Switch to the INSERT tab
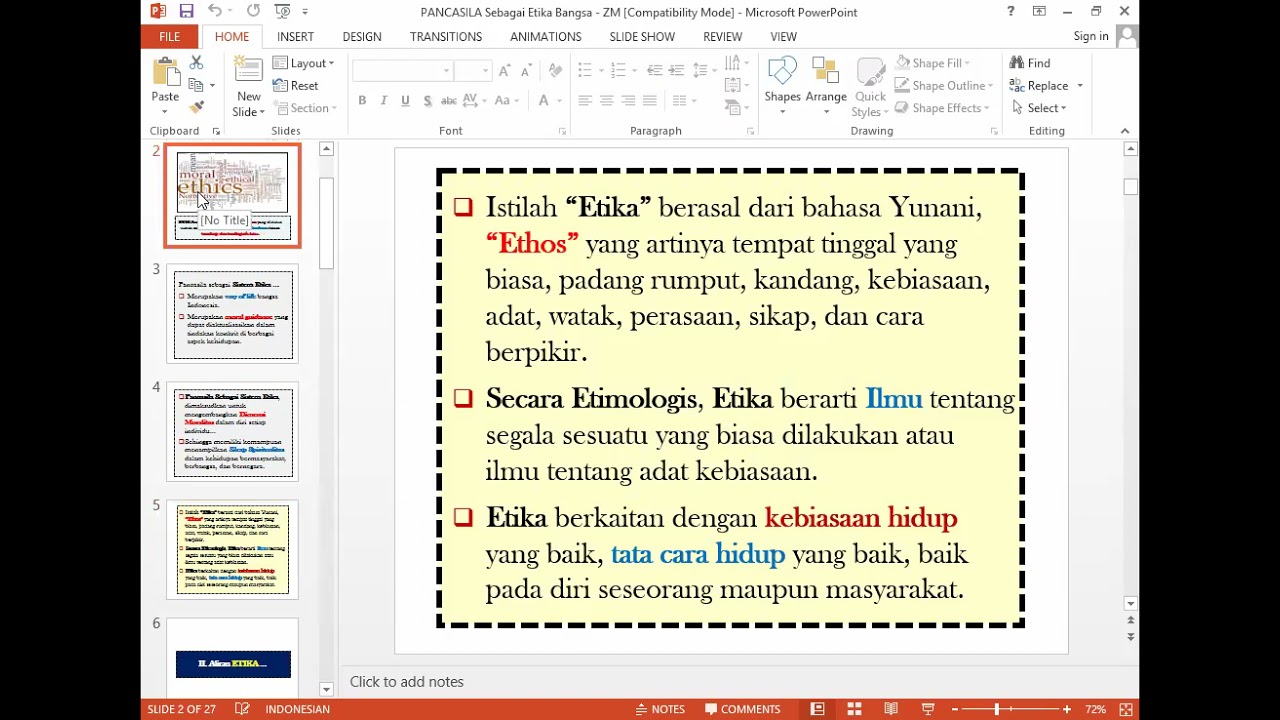1280x720 pixels. [295, 37]
